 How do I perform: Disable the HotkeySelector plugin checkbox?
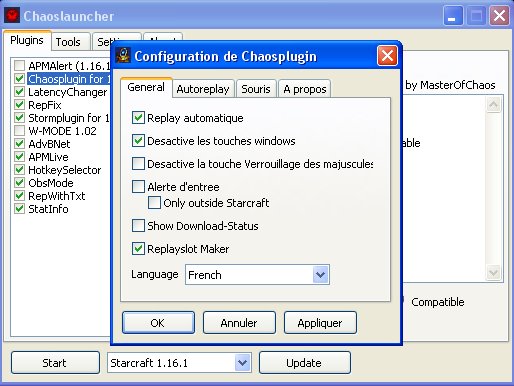pyautogui.click(x=19, y=170)
